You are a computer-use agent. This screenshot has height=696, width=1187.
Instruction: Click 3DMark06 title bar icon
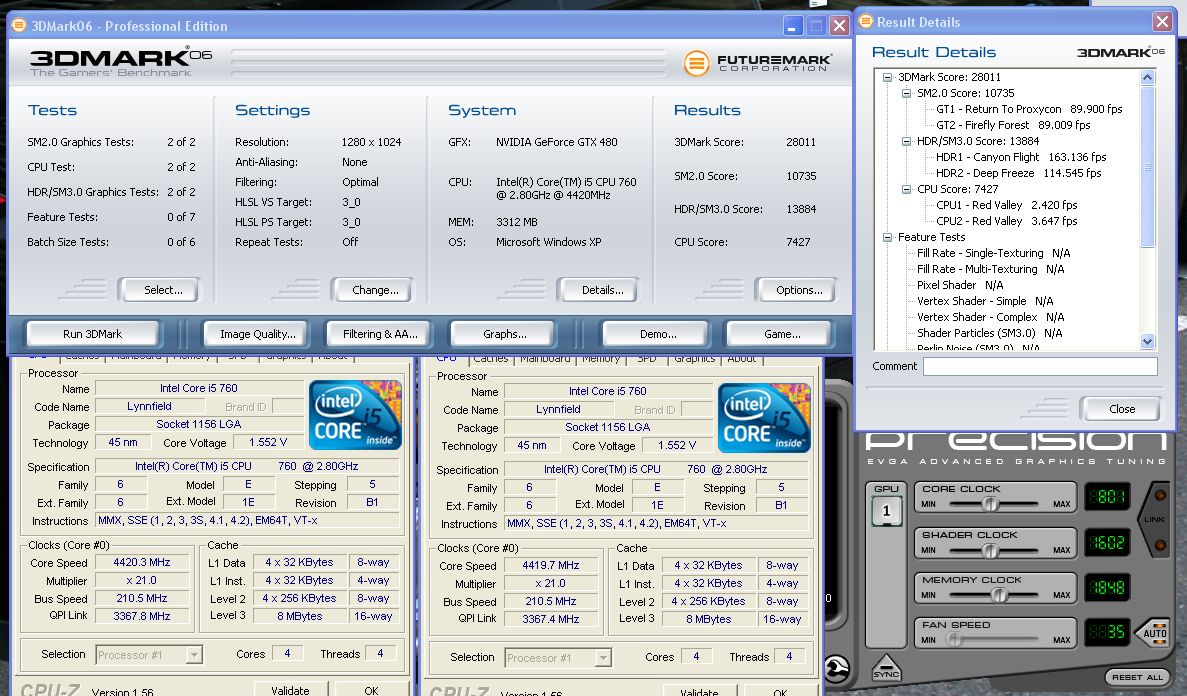[18, 25]
